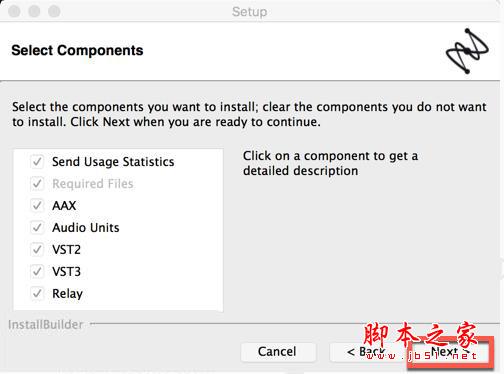504x374 pixels.
Task: Select the Audio Units component label
Action: 86,228
